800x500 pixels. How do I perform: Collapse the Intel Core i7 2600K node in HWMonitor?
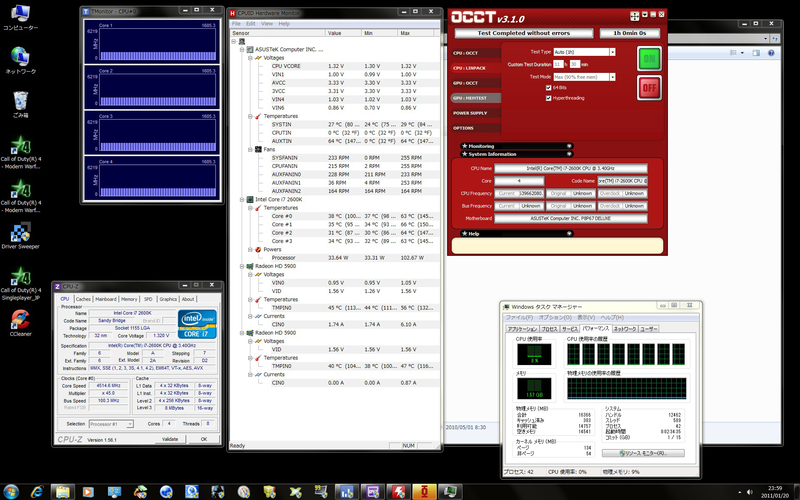click(242, 199)
